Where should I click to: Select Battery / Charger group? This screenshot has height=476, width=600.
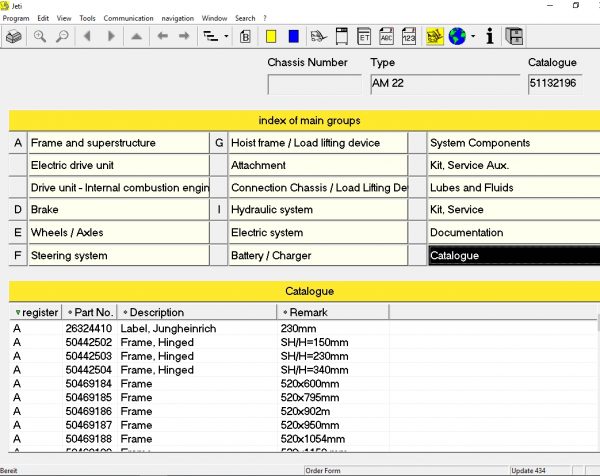click(x=318, y=256)
